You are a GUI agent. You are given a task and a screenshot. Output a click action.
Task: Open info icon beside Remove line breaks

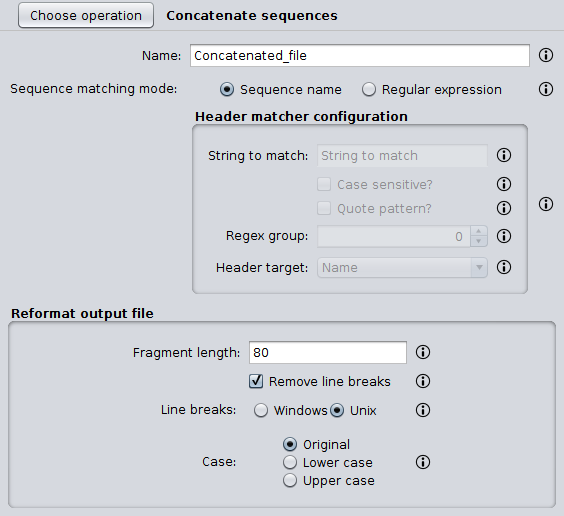pyautogui.click(x=423, y=381)
